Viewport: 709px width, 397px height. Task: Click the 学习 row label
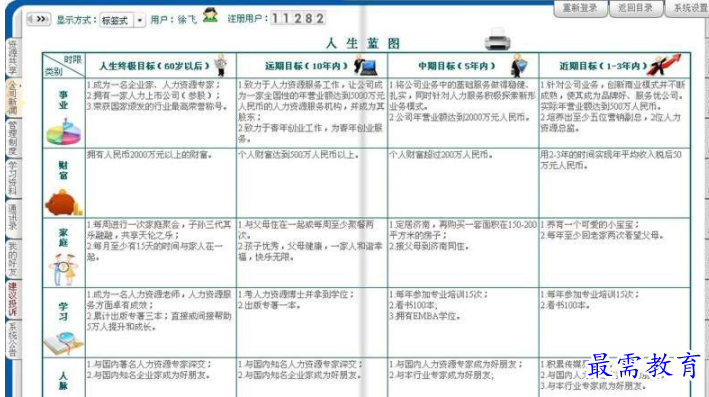coord(63,311)
